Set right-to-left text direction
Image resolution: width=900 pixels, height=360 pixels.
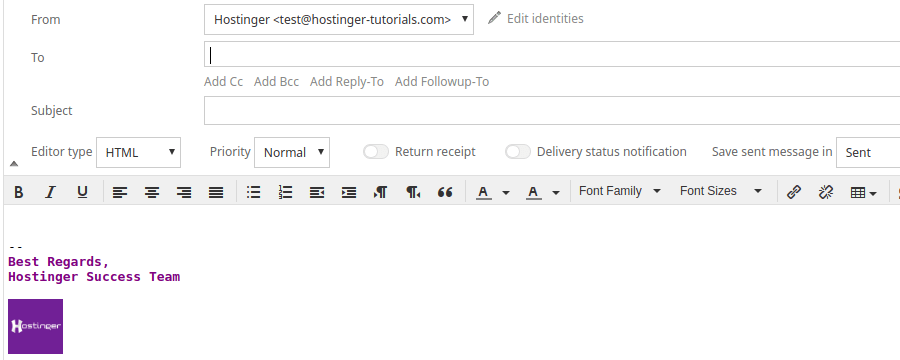tap(413, 192)
